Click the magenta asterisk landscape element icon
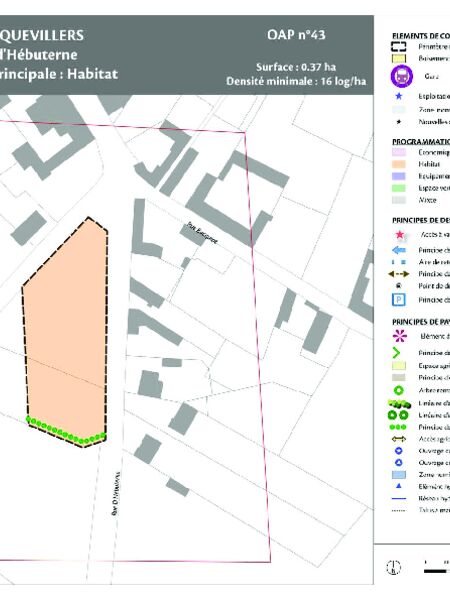This screenshot has width=450, height=600. 399,336
